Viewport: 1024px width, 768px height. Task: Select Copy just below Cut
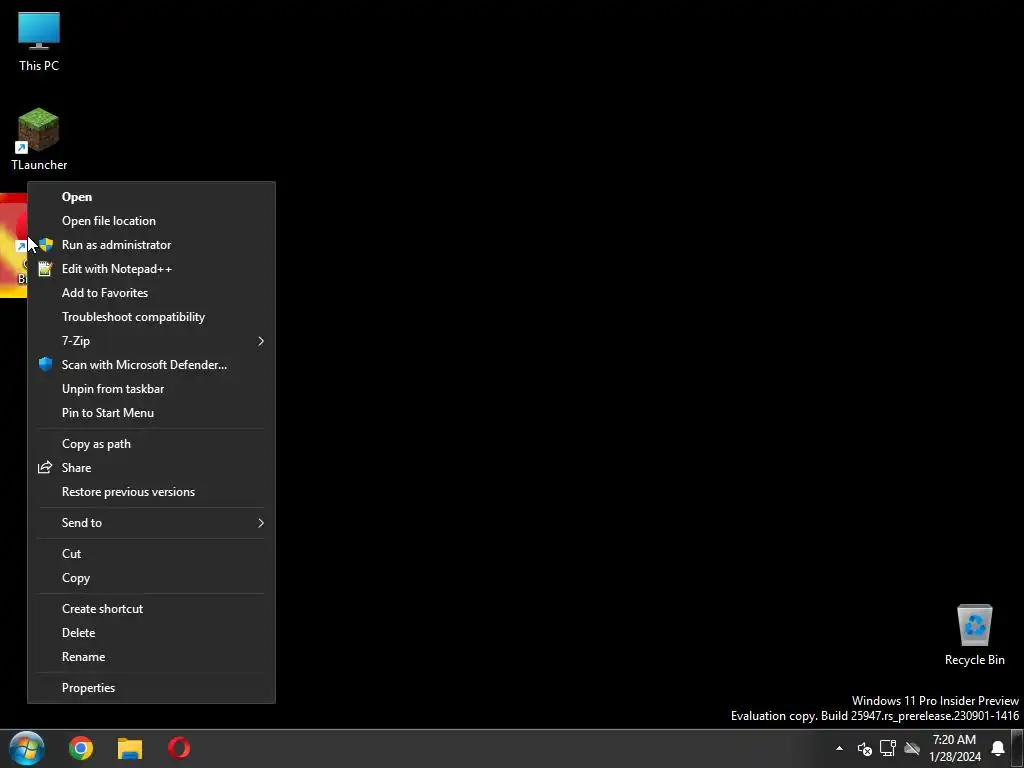(x=151, y=578)
